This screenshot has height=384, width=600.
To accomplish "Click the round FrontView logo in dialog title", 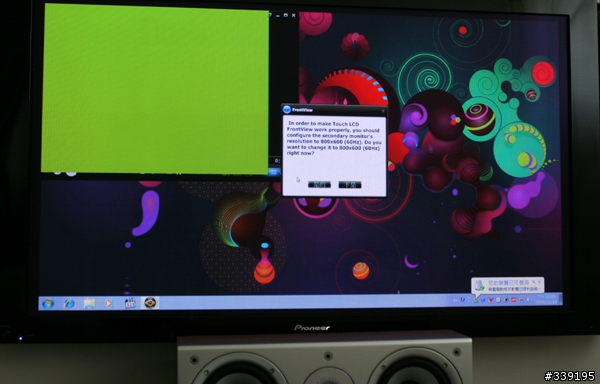I will pyautogui.click(x=287, y=110).
